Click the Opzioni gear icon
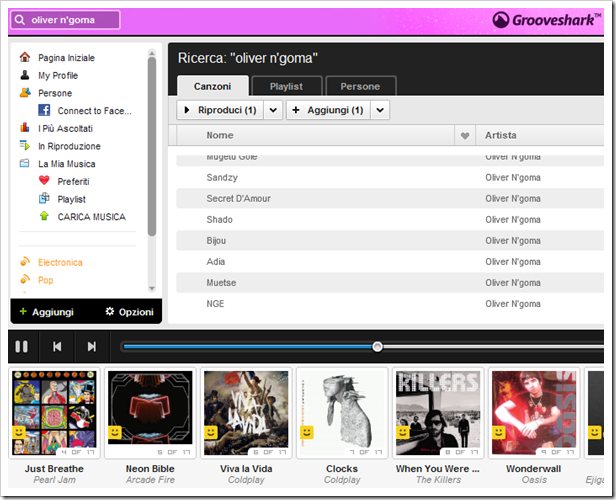The width and height of the screenshot is (616, 500). [x=110, y=311]
